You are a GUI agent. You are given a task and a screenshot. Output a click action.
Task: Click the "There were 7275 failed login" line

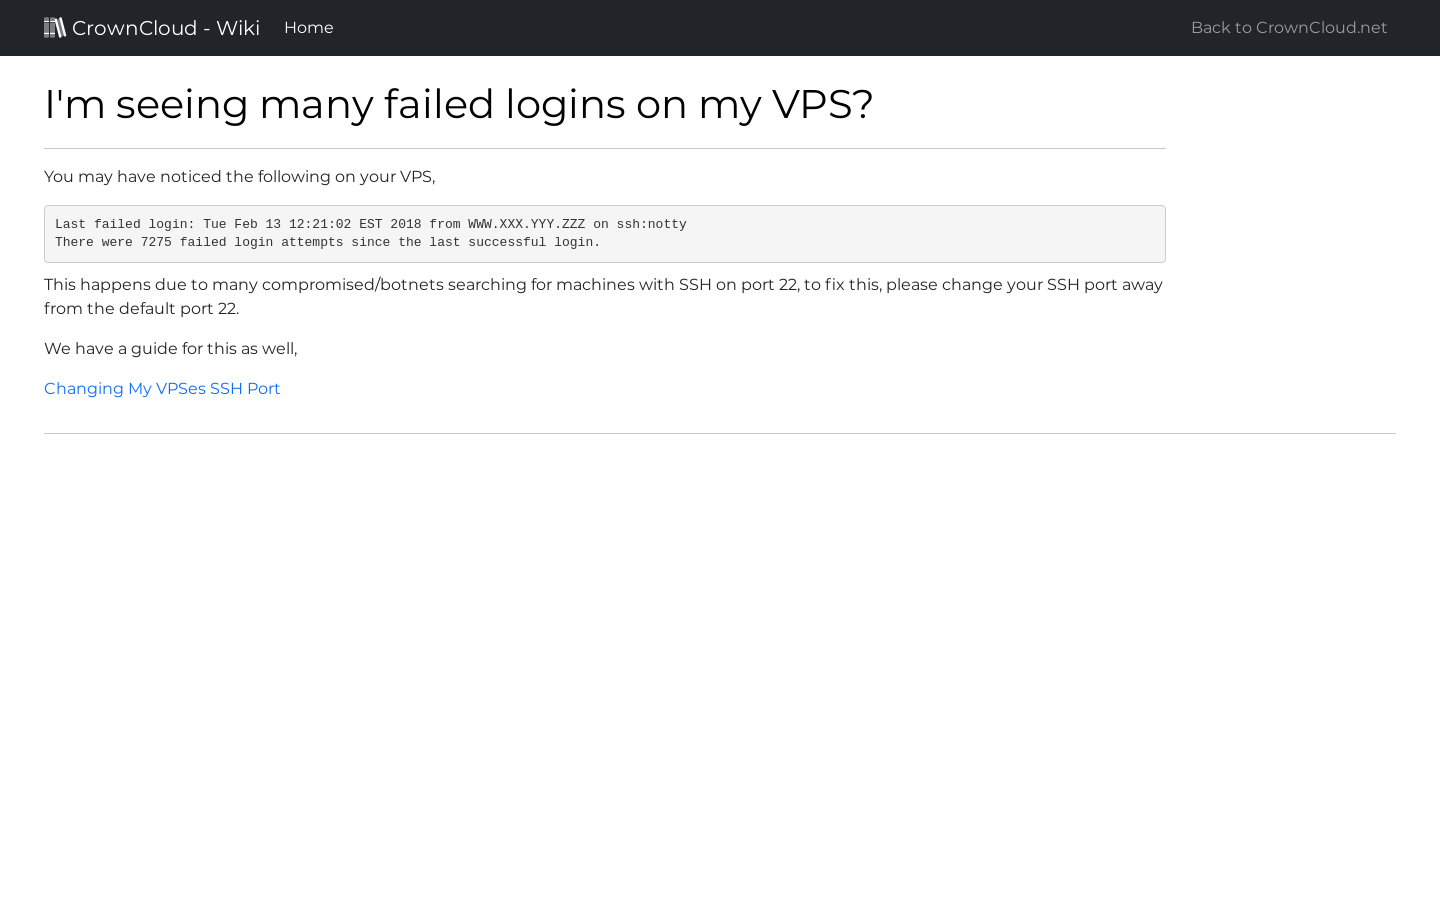point(328,242)
